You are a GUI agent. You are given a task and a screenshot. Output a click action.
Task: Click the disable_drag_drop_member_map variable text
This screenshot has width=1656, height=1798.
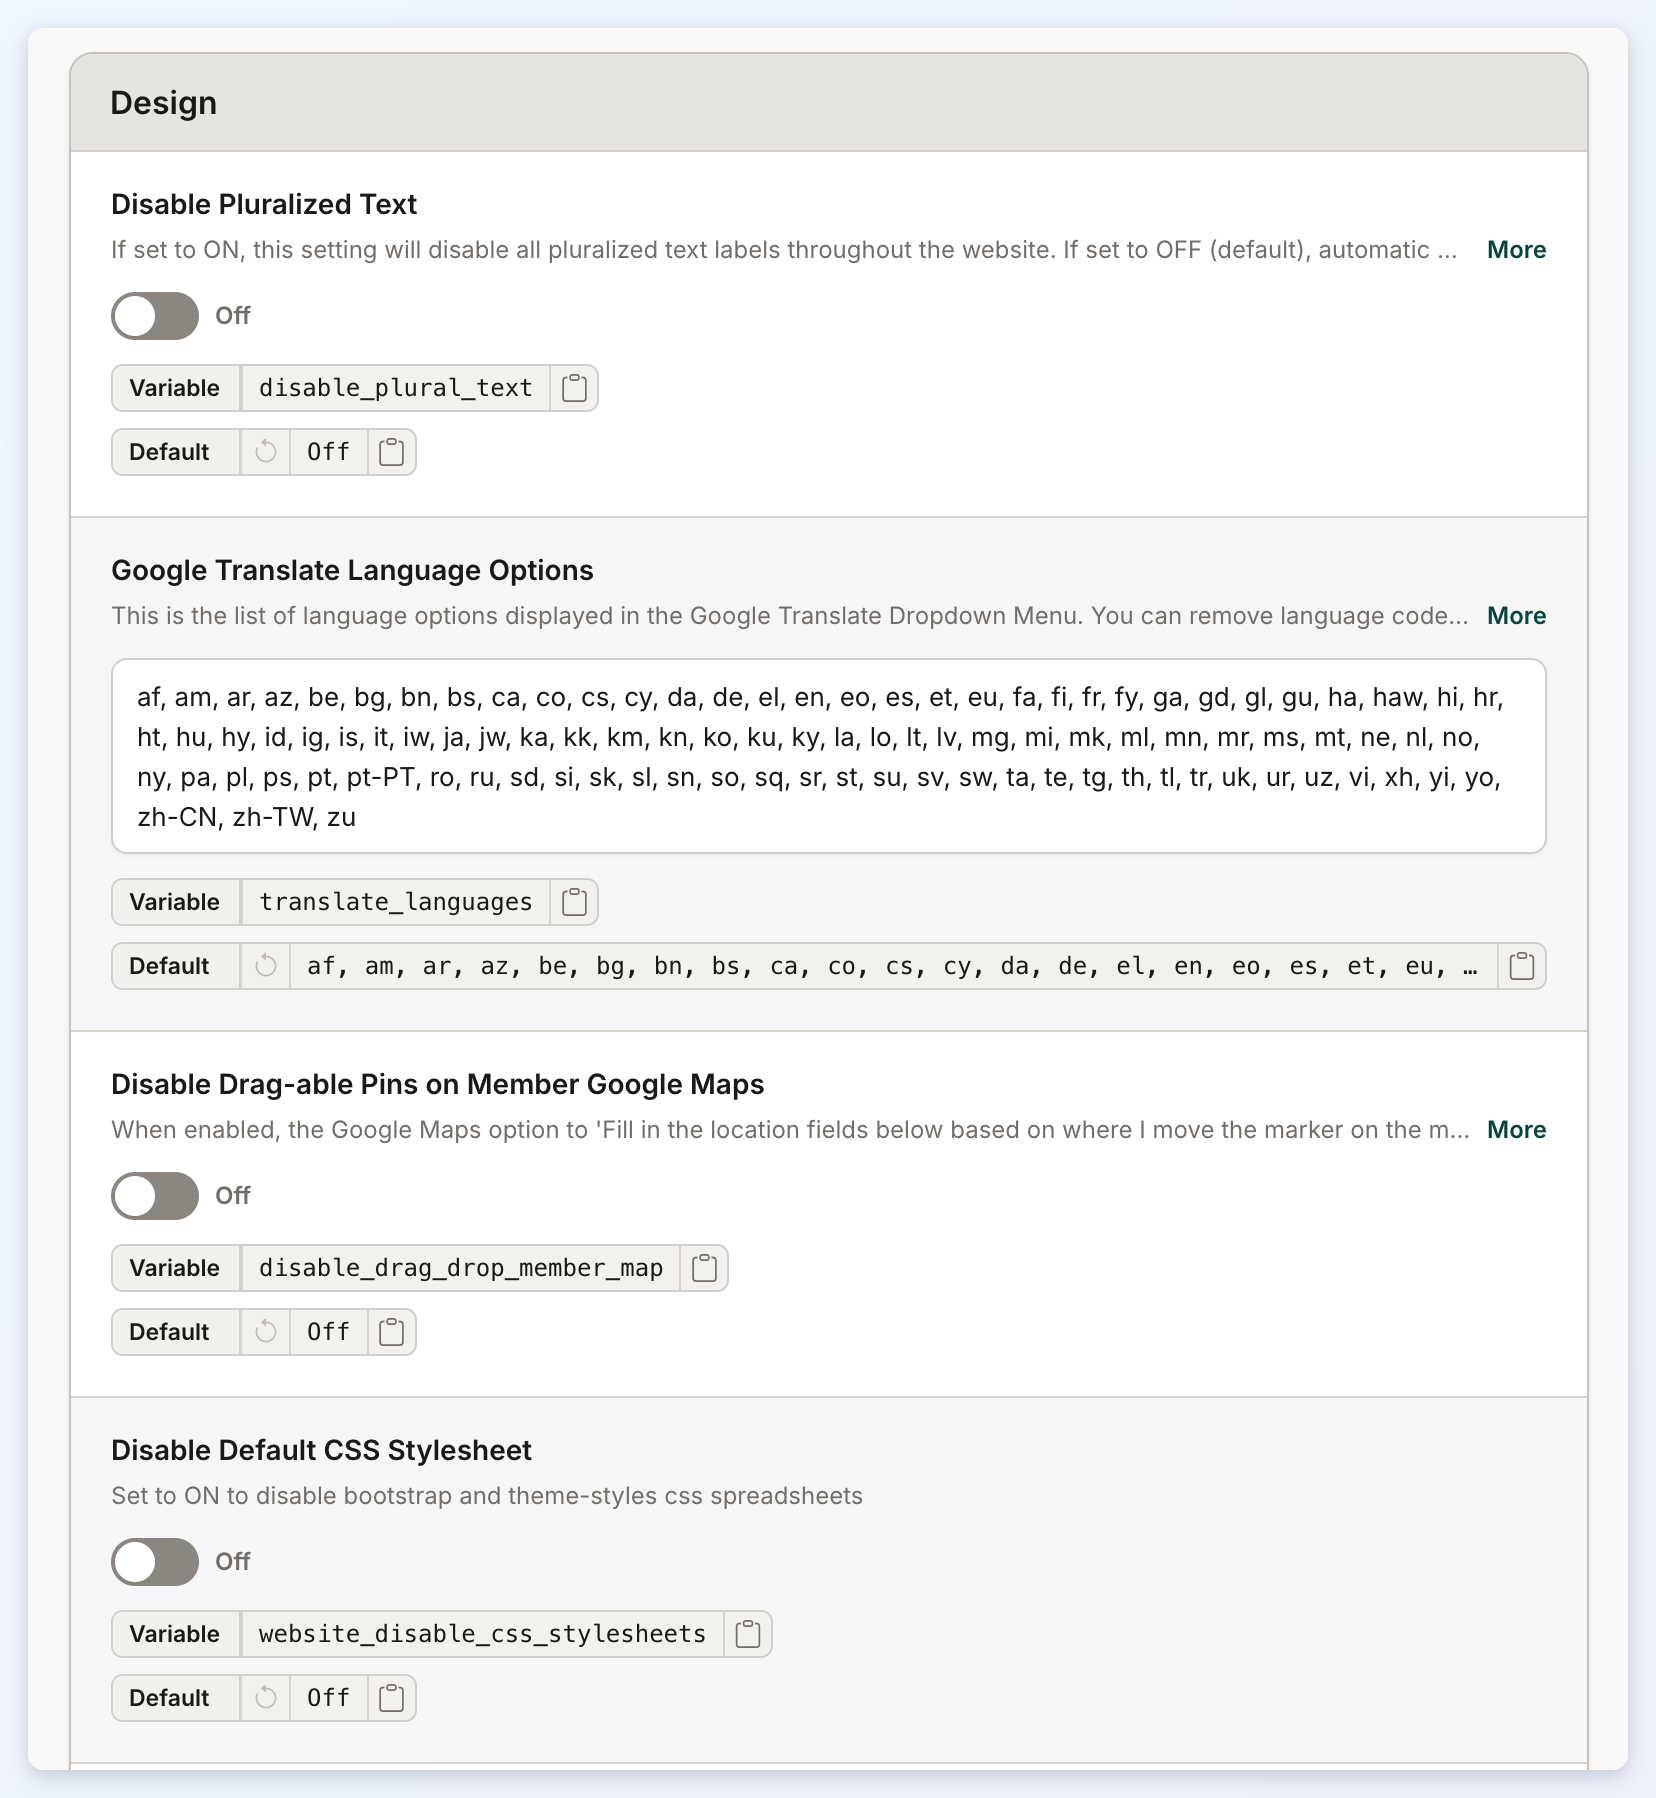point(461,1268)
